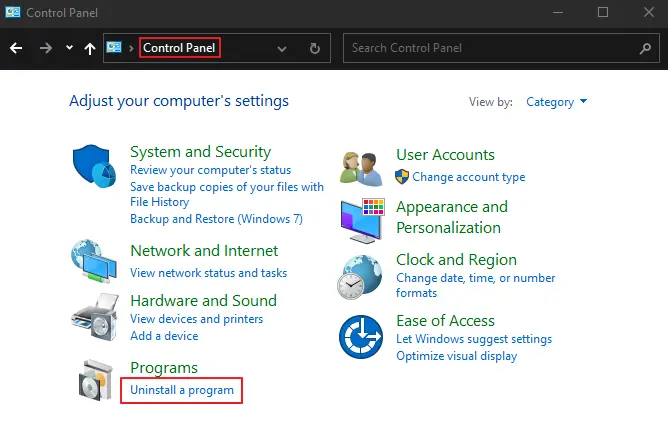This screenshot has height=431, width=668.
Task: Open View network status and tasks
Action: tap(208, 273)
